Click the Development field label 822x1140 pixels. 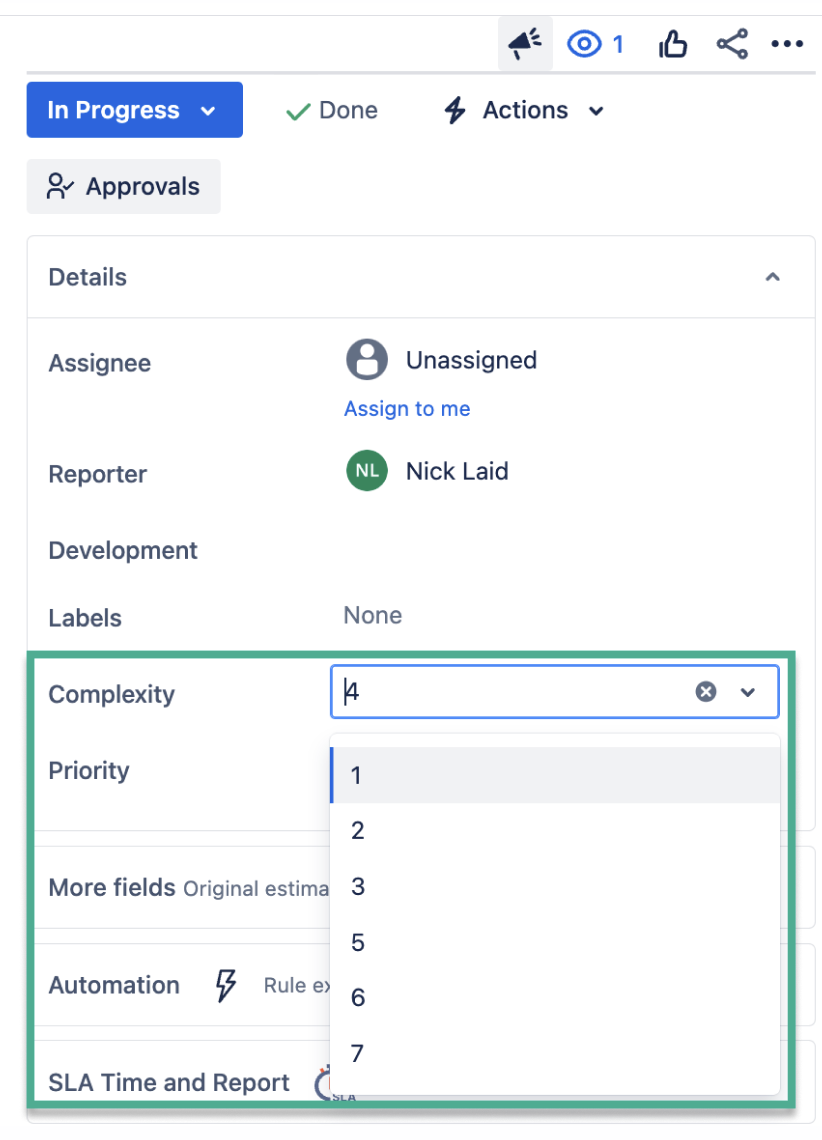(123, 550)
